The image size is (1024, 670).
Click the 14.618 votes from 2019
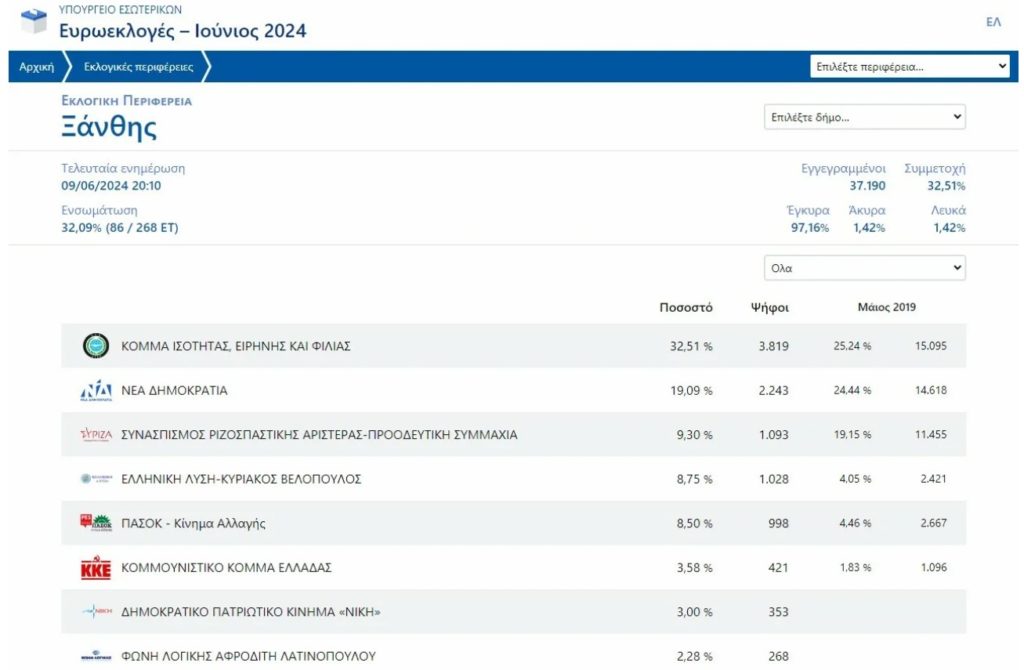[931, 391]
